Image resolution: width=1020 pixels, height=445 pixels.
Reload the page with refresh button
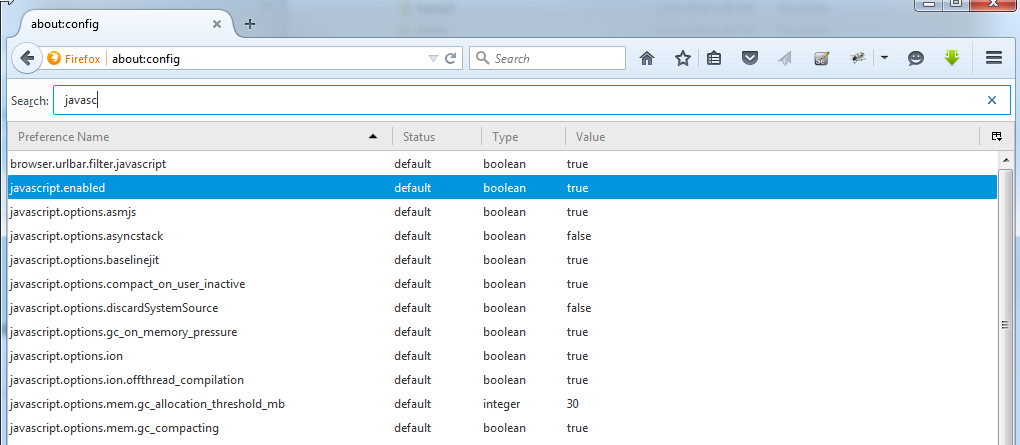click(x=451, y=59)
